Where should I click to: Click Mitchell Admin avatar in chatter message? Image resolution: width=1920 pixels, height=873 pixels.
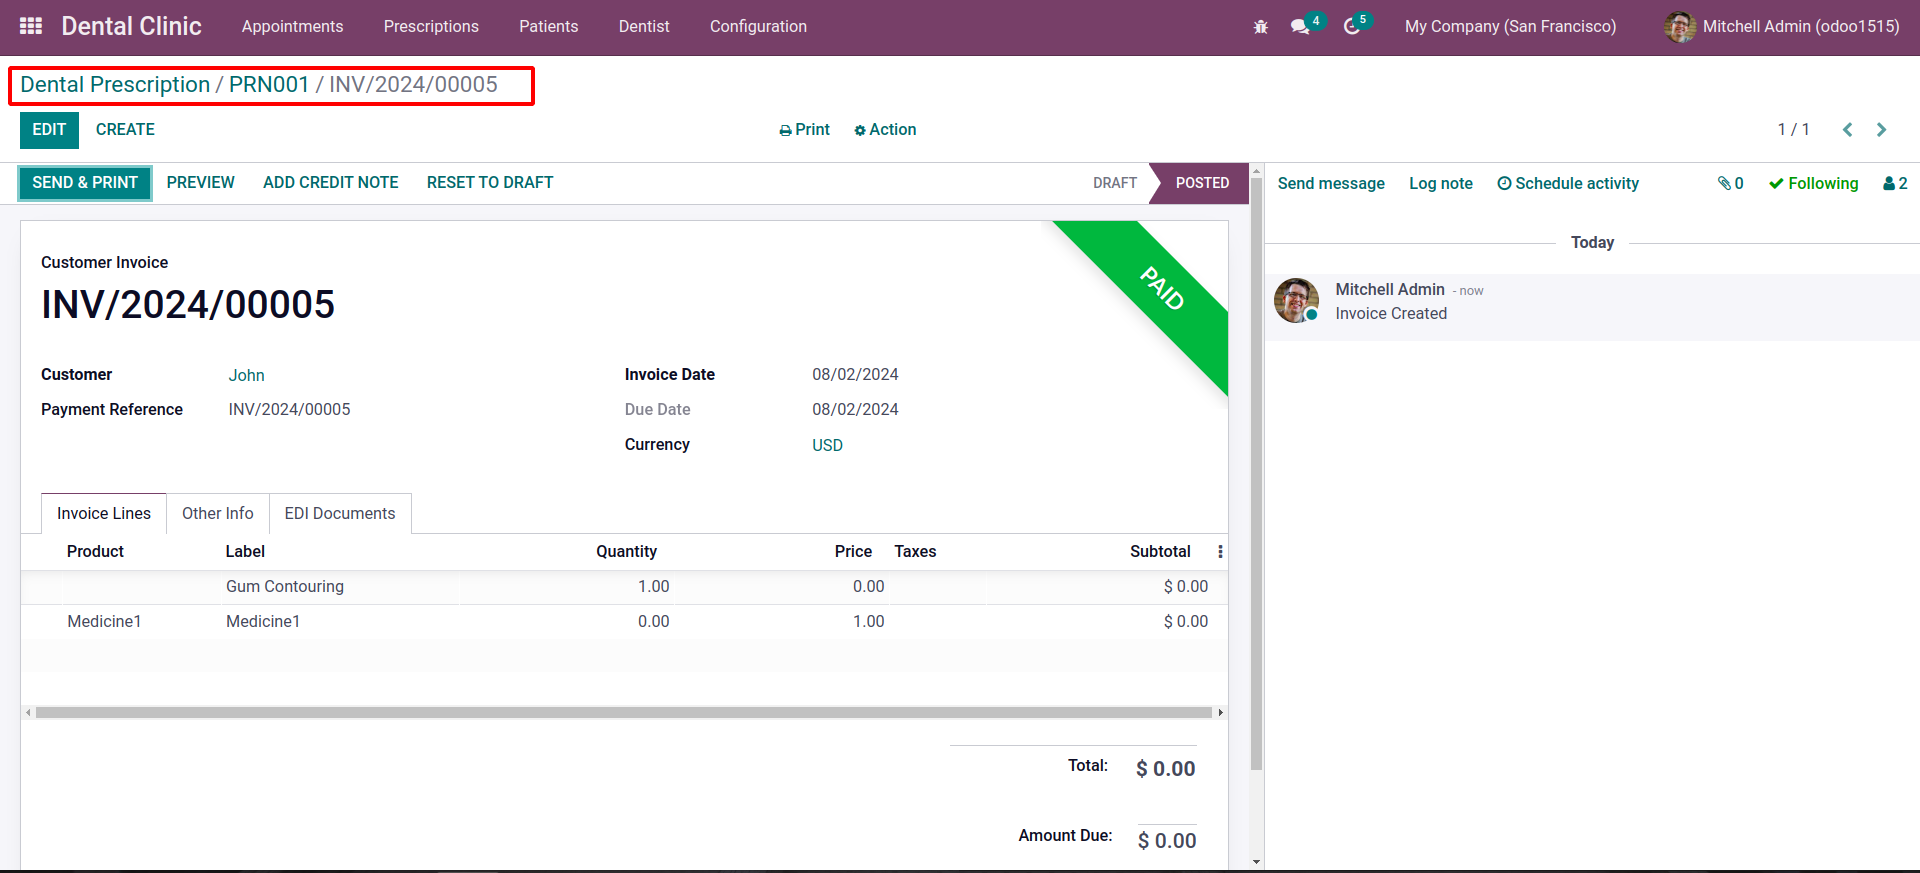[x=1296, y=301]
